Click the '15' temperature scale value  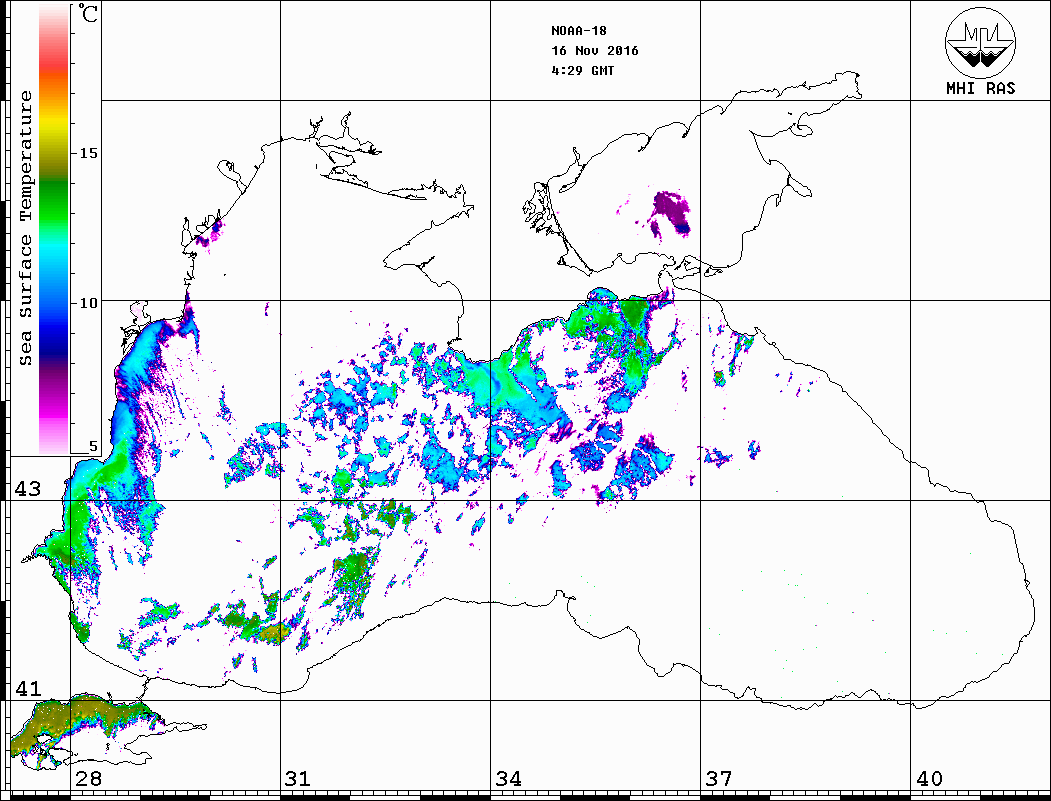click(x=88, y=153)
